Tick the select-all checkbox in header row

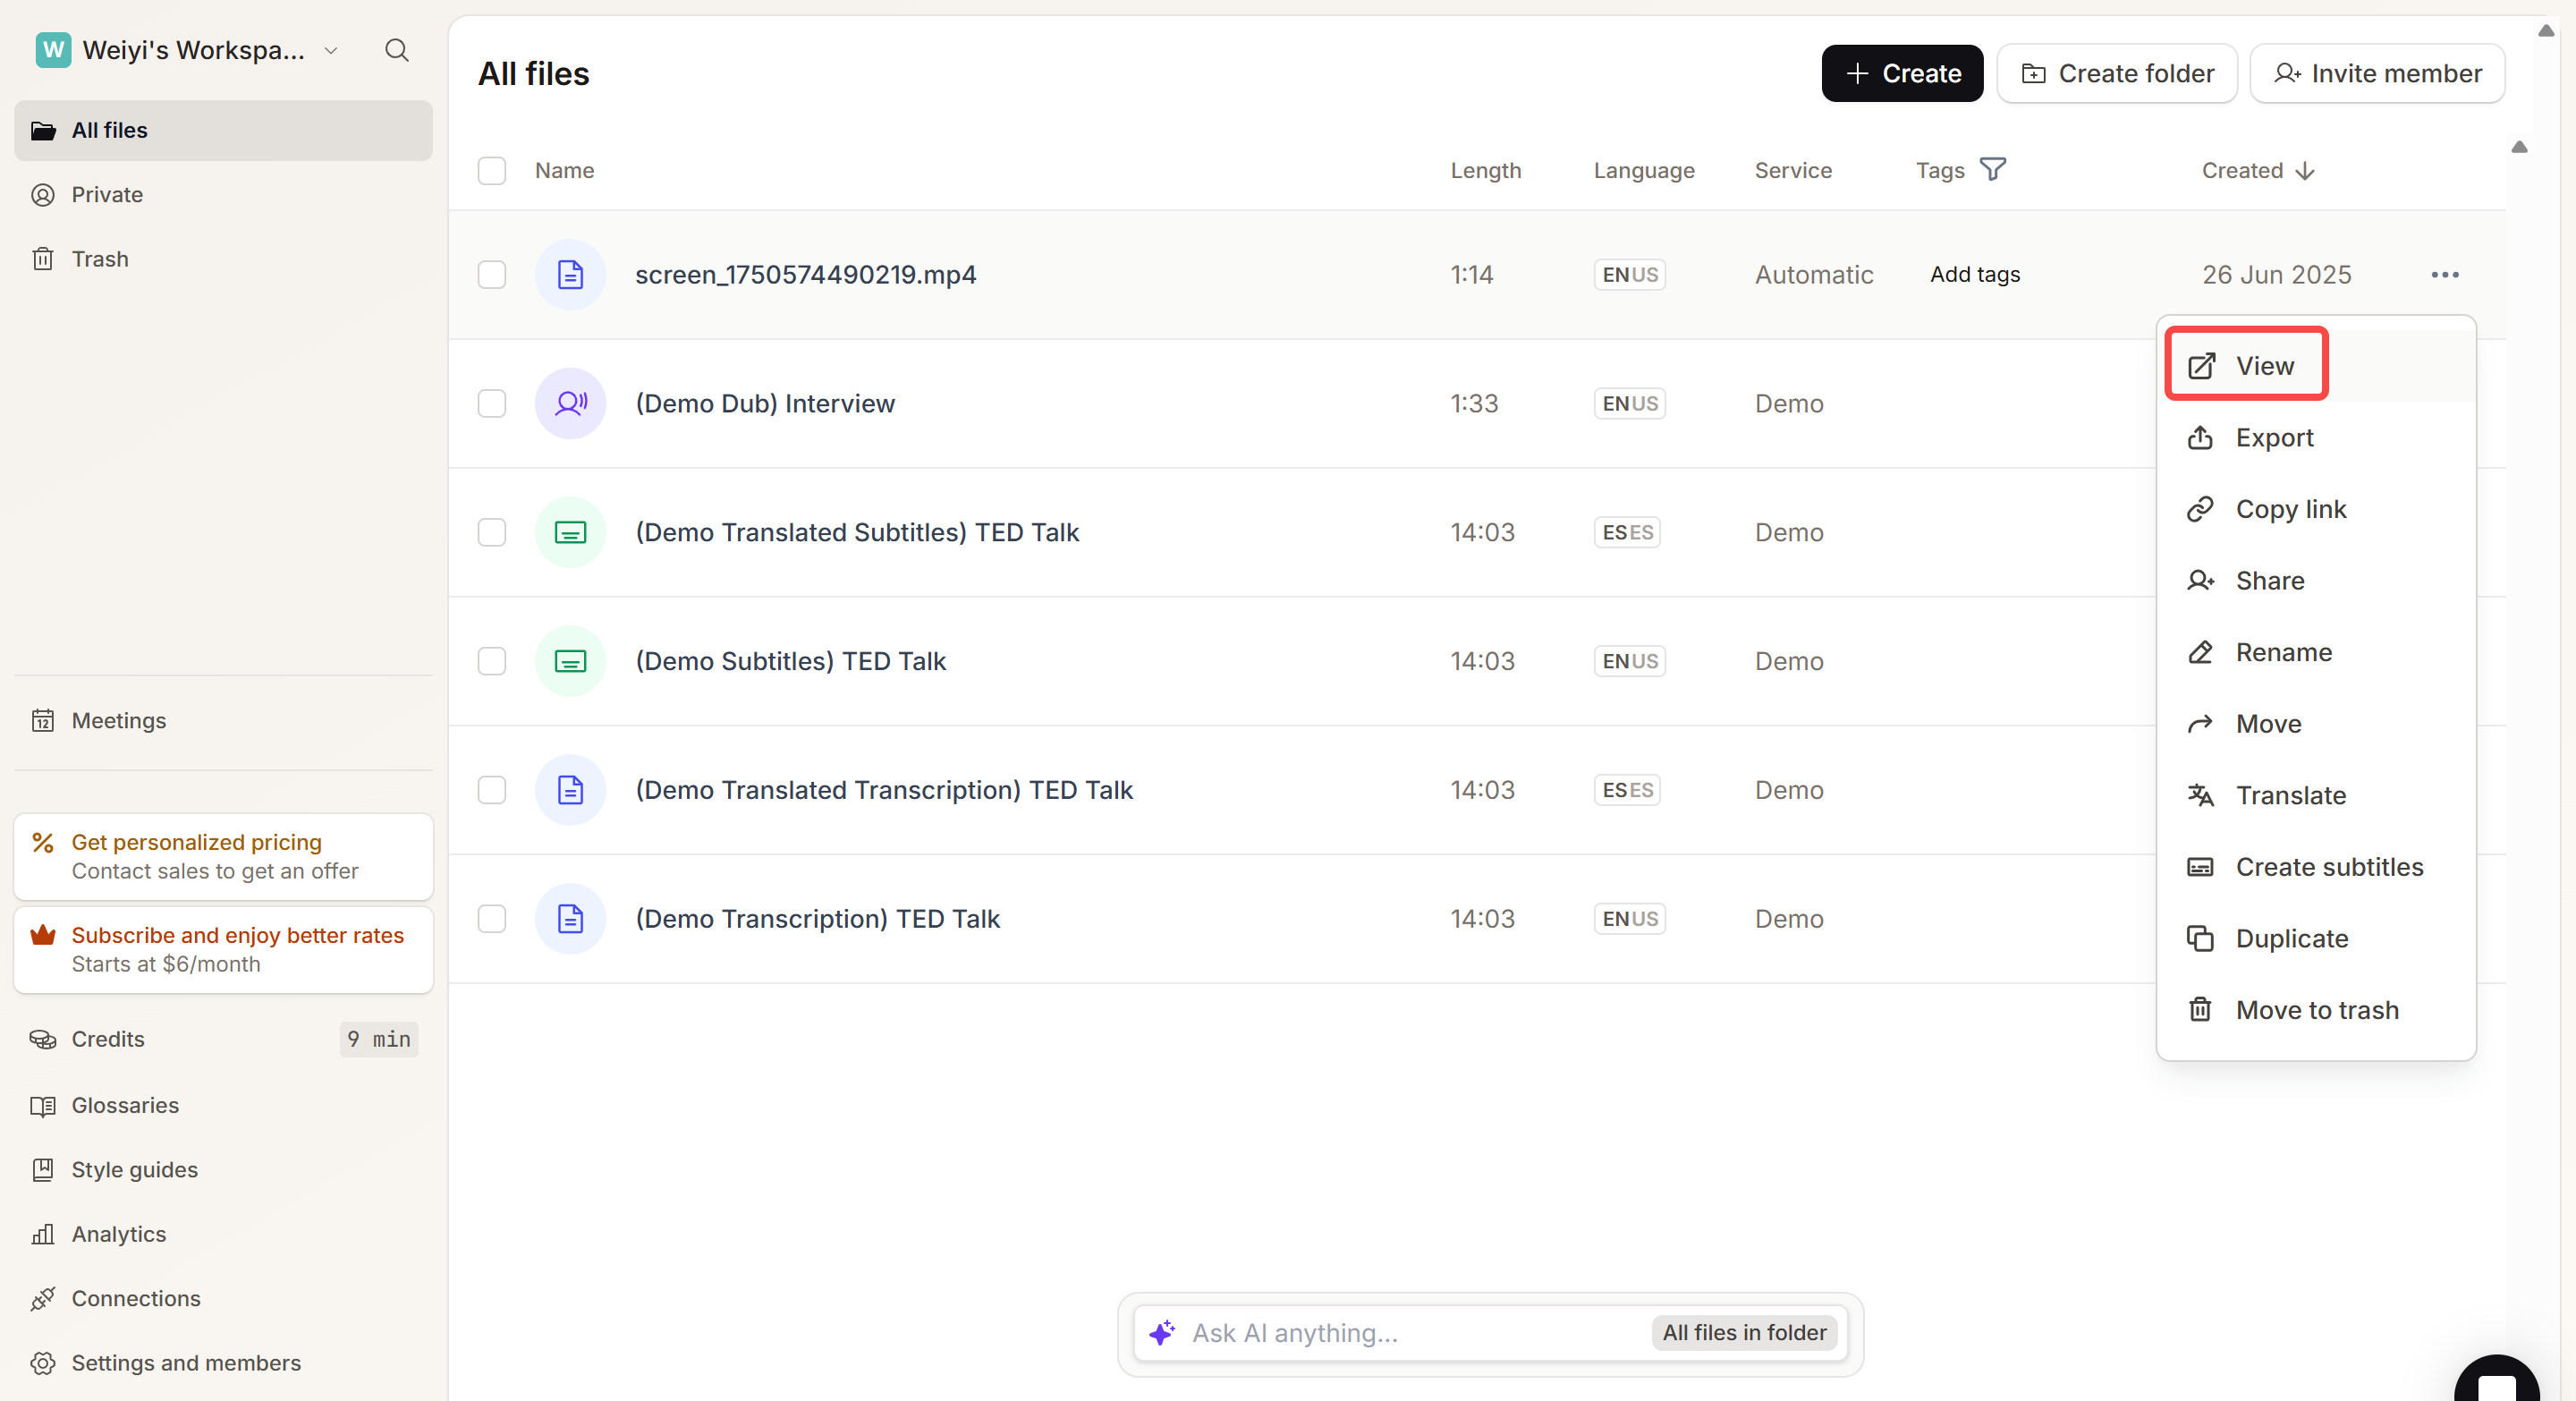pos(491,170)
